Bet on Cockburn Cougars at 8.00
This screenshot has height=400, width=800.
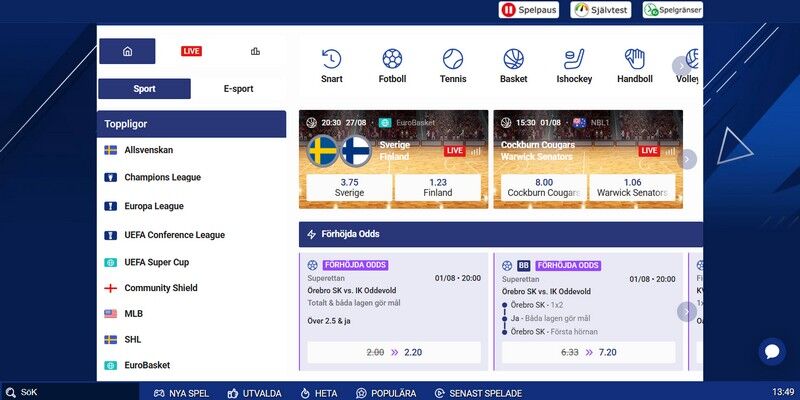[544, 187]
